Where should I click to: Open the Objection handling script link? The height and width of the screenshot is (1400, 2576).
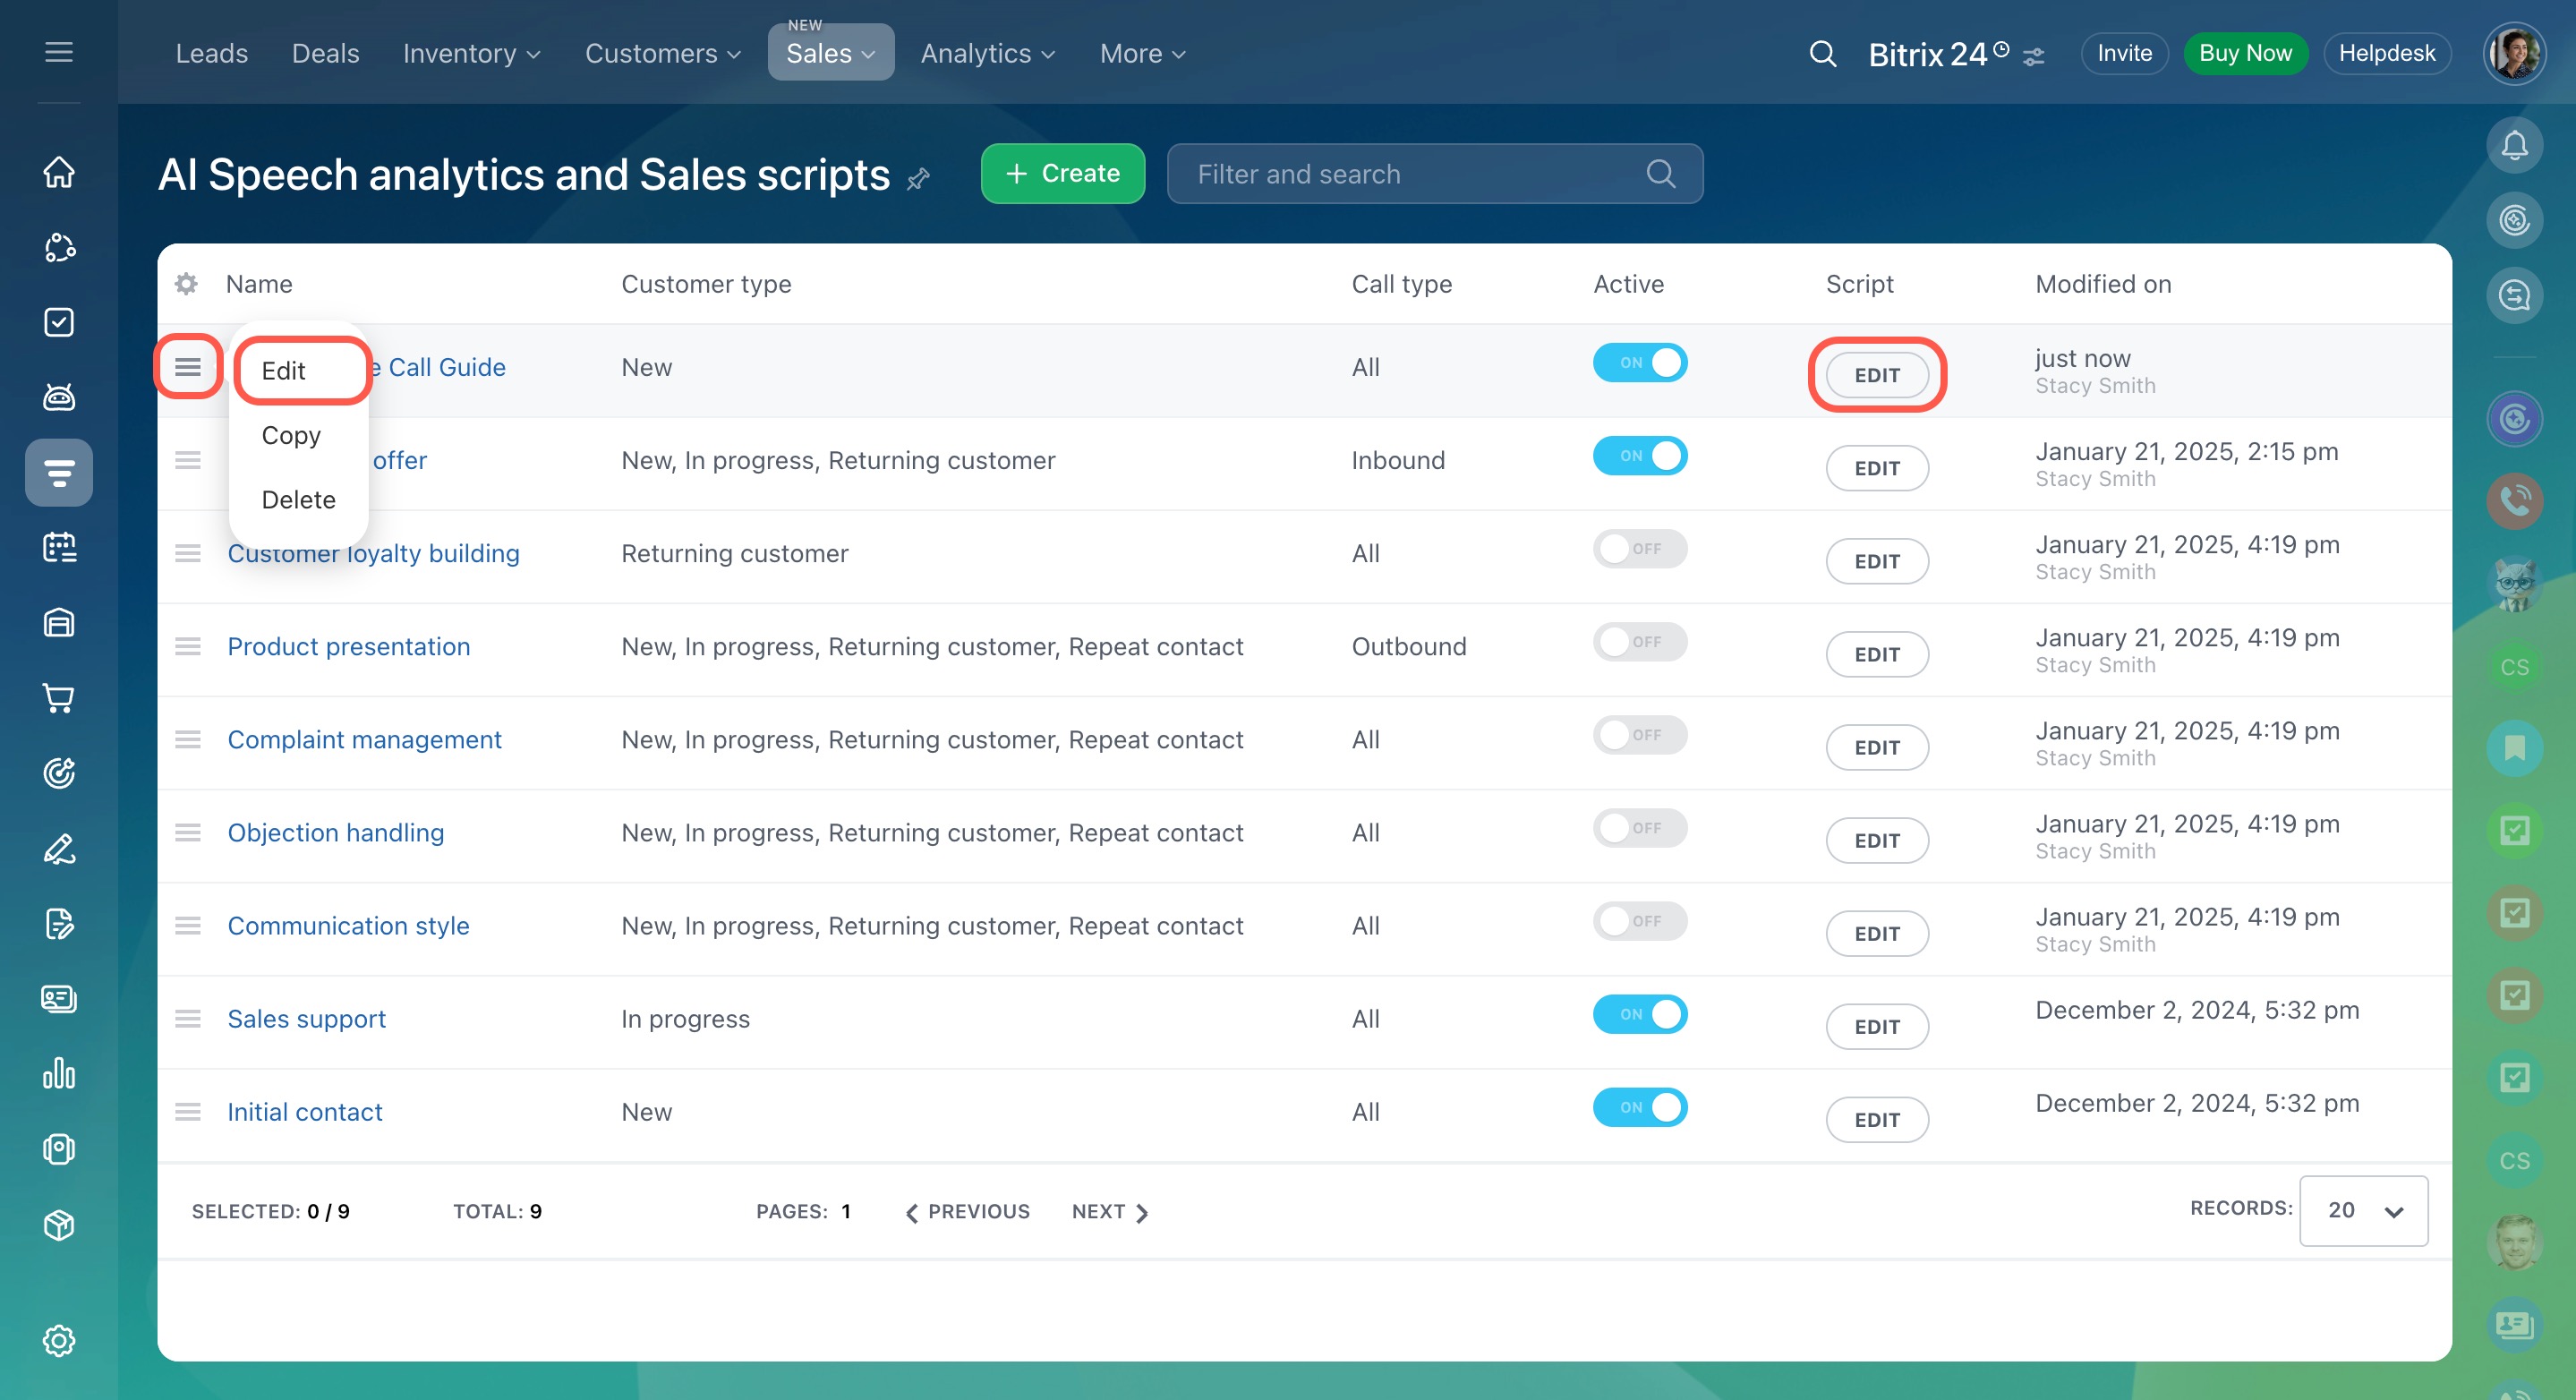click(335, 832)
